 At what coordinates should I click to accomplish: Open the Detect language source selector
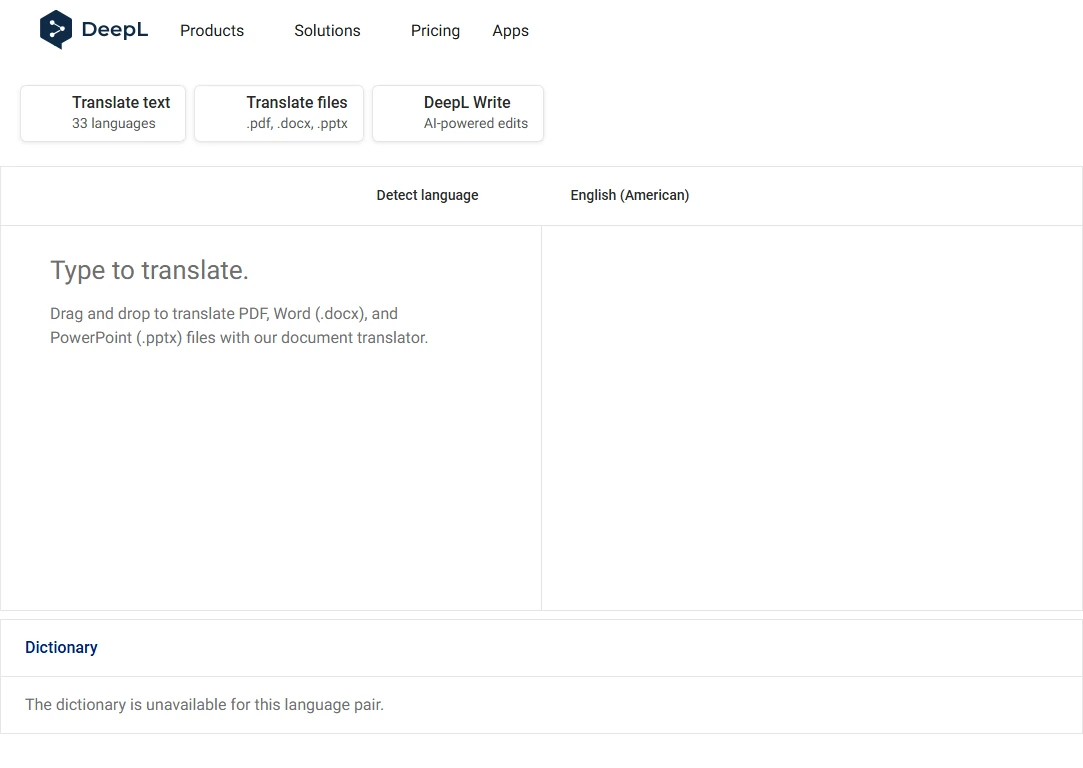coord(428,195)
